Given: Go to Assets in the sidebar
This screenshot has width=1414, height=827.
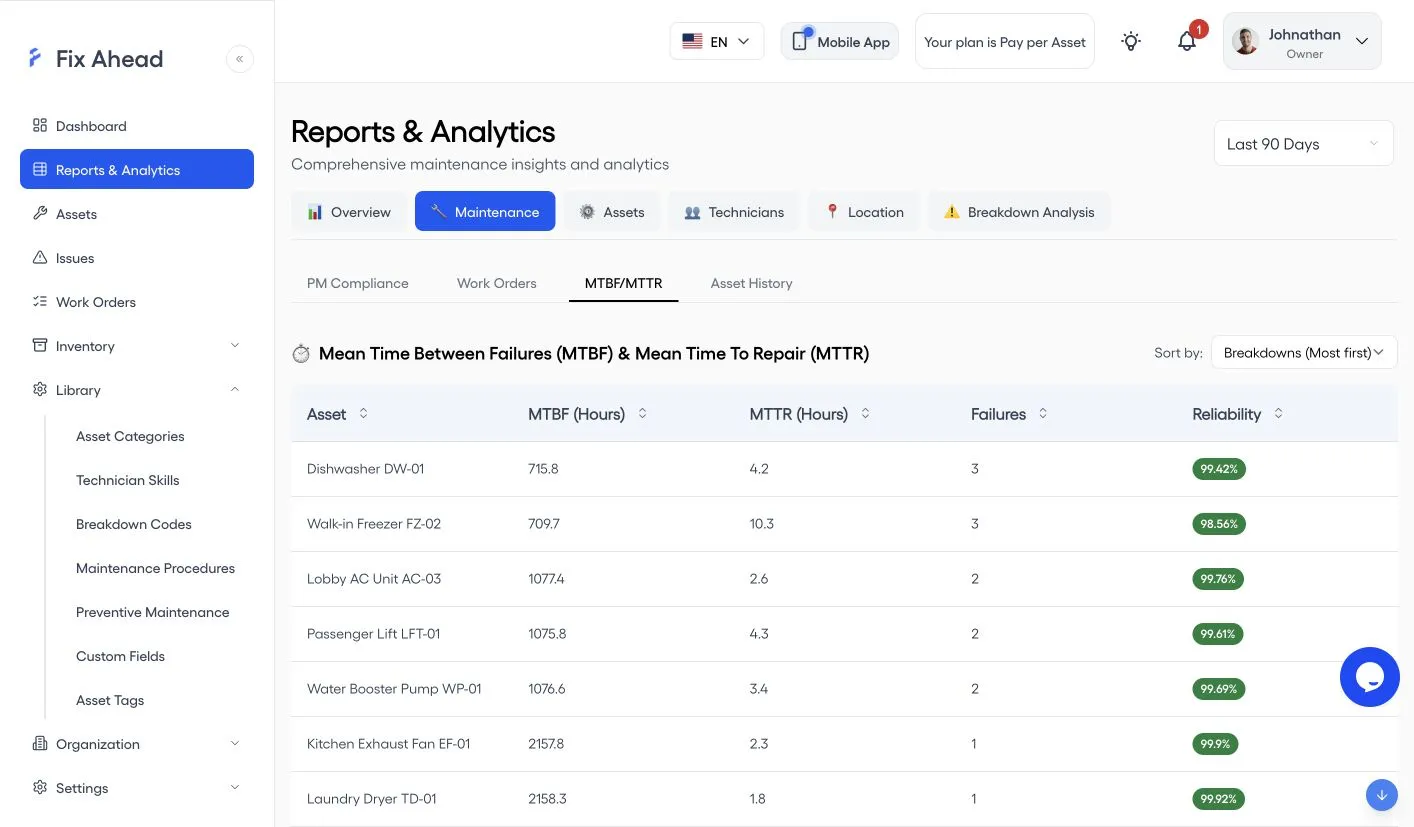Looking at the screenshot, I should (x=137, y=214).
